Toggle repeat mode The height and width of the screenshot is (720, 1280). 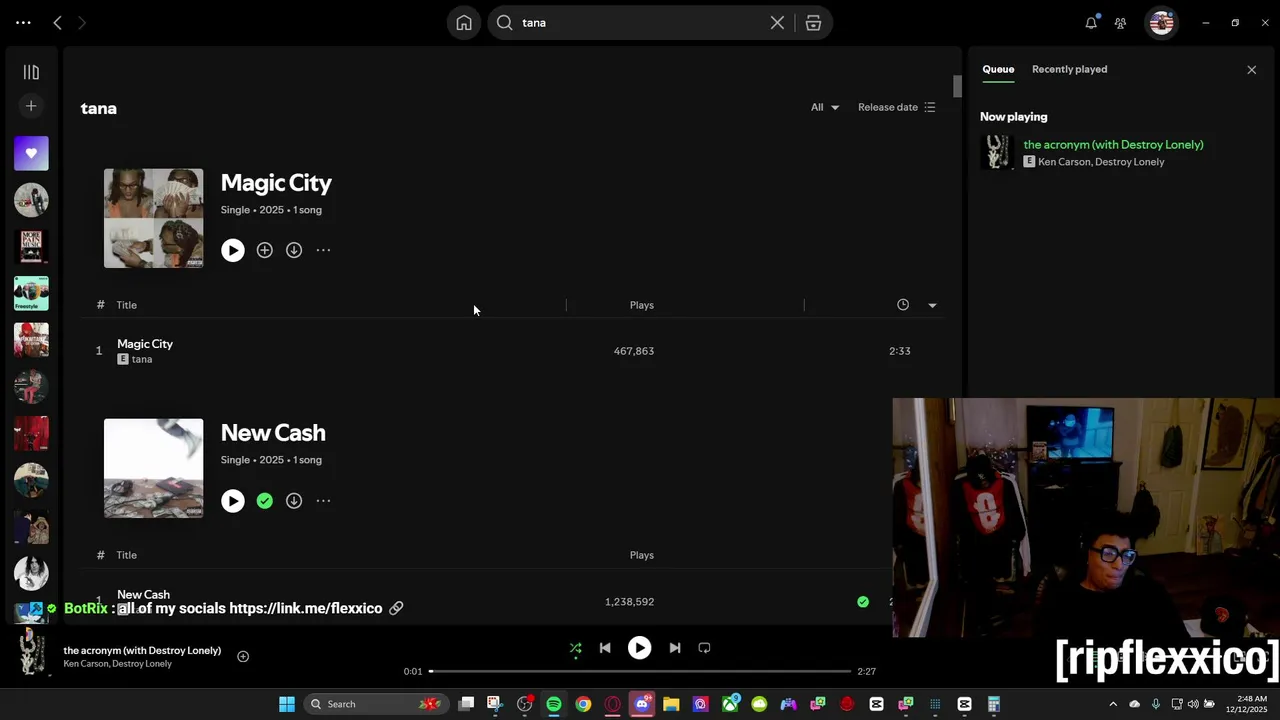[x=704, y=648]
